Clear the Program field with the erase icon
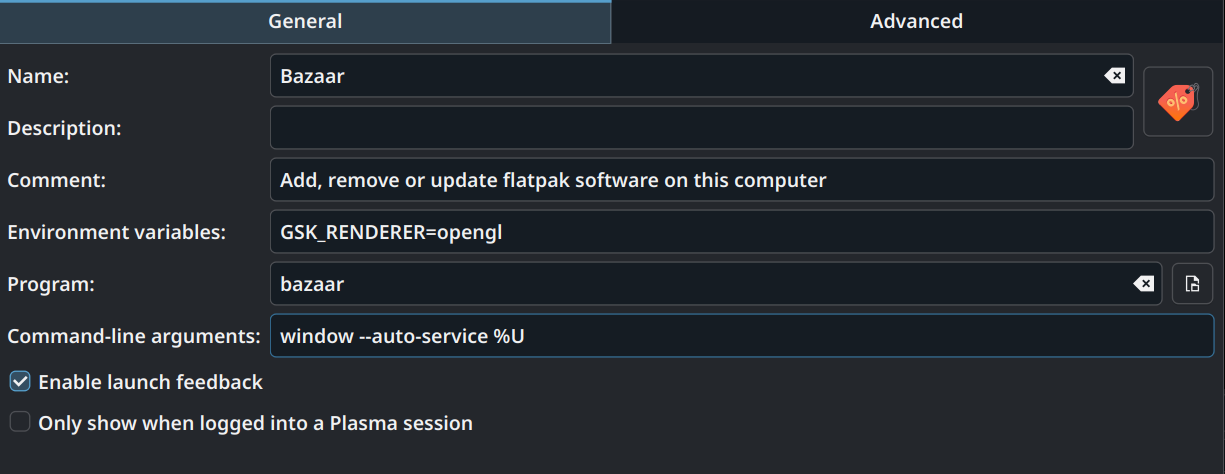1225x474 pixels. 1143,284
